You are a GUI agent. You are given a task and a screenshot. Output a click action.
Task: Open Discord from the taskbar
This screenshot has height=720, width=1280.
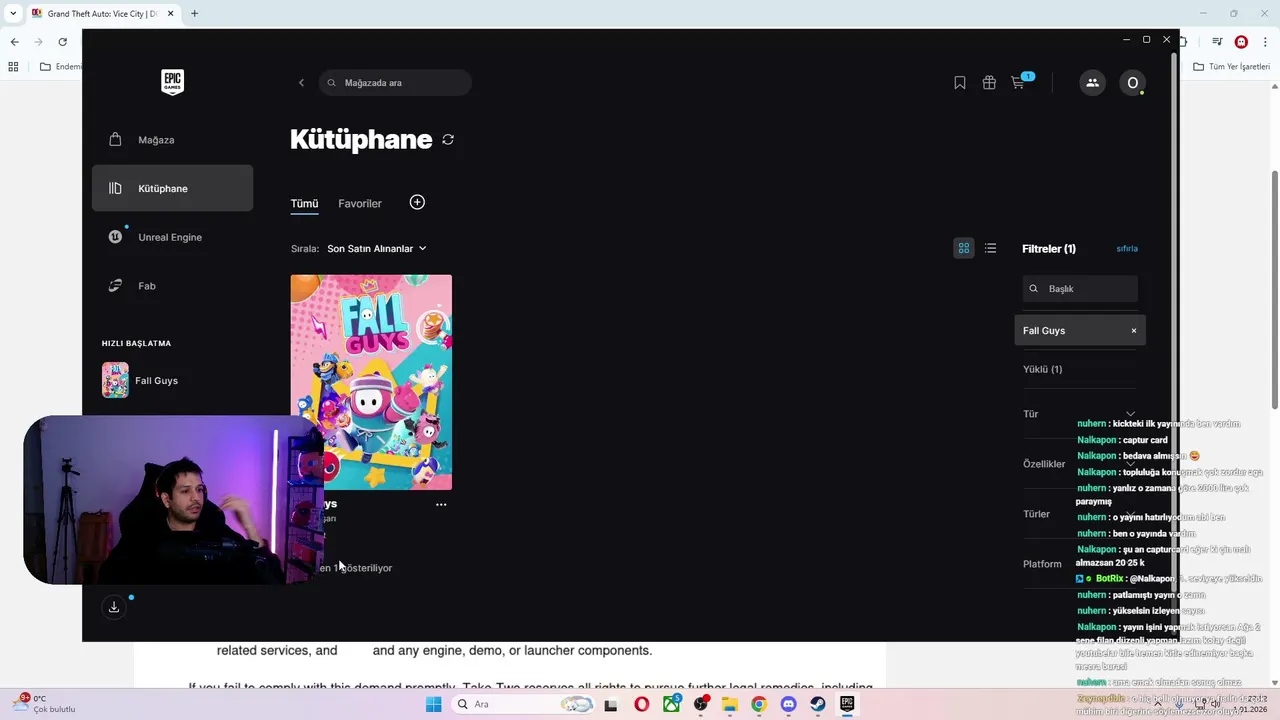pos(789,704)
